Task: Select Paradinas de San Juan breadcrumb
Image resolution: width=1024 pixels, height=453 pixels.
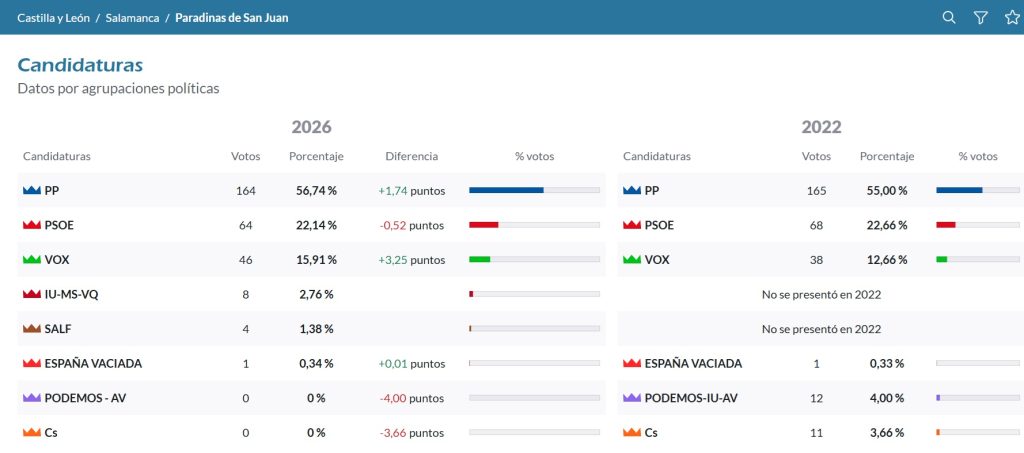Action: pos(232,18)
